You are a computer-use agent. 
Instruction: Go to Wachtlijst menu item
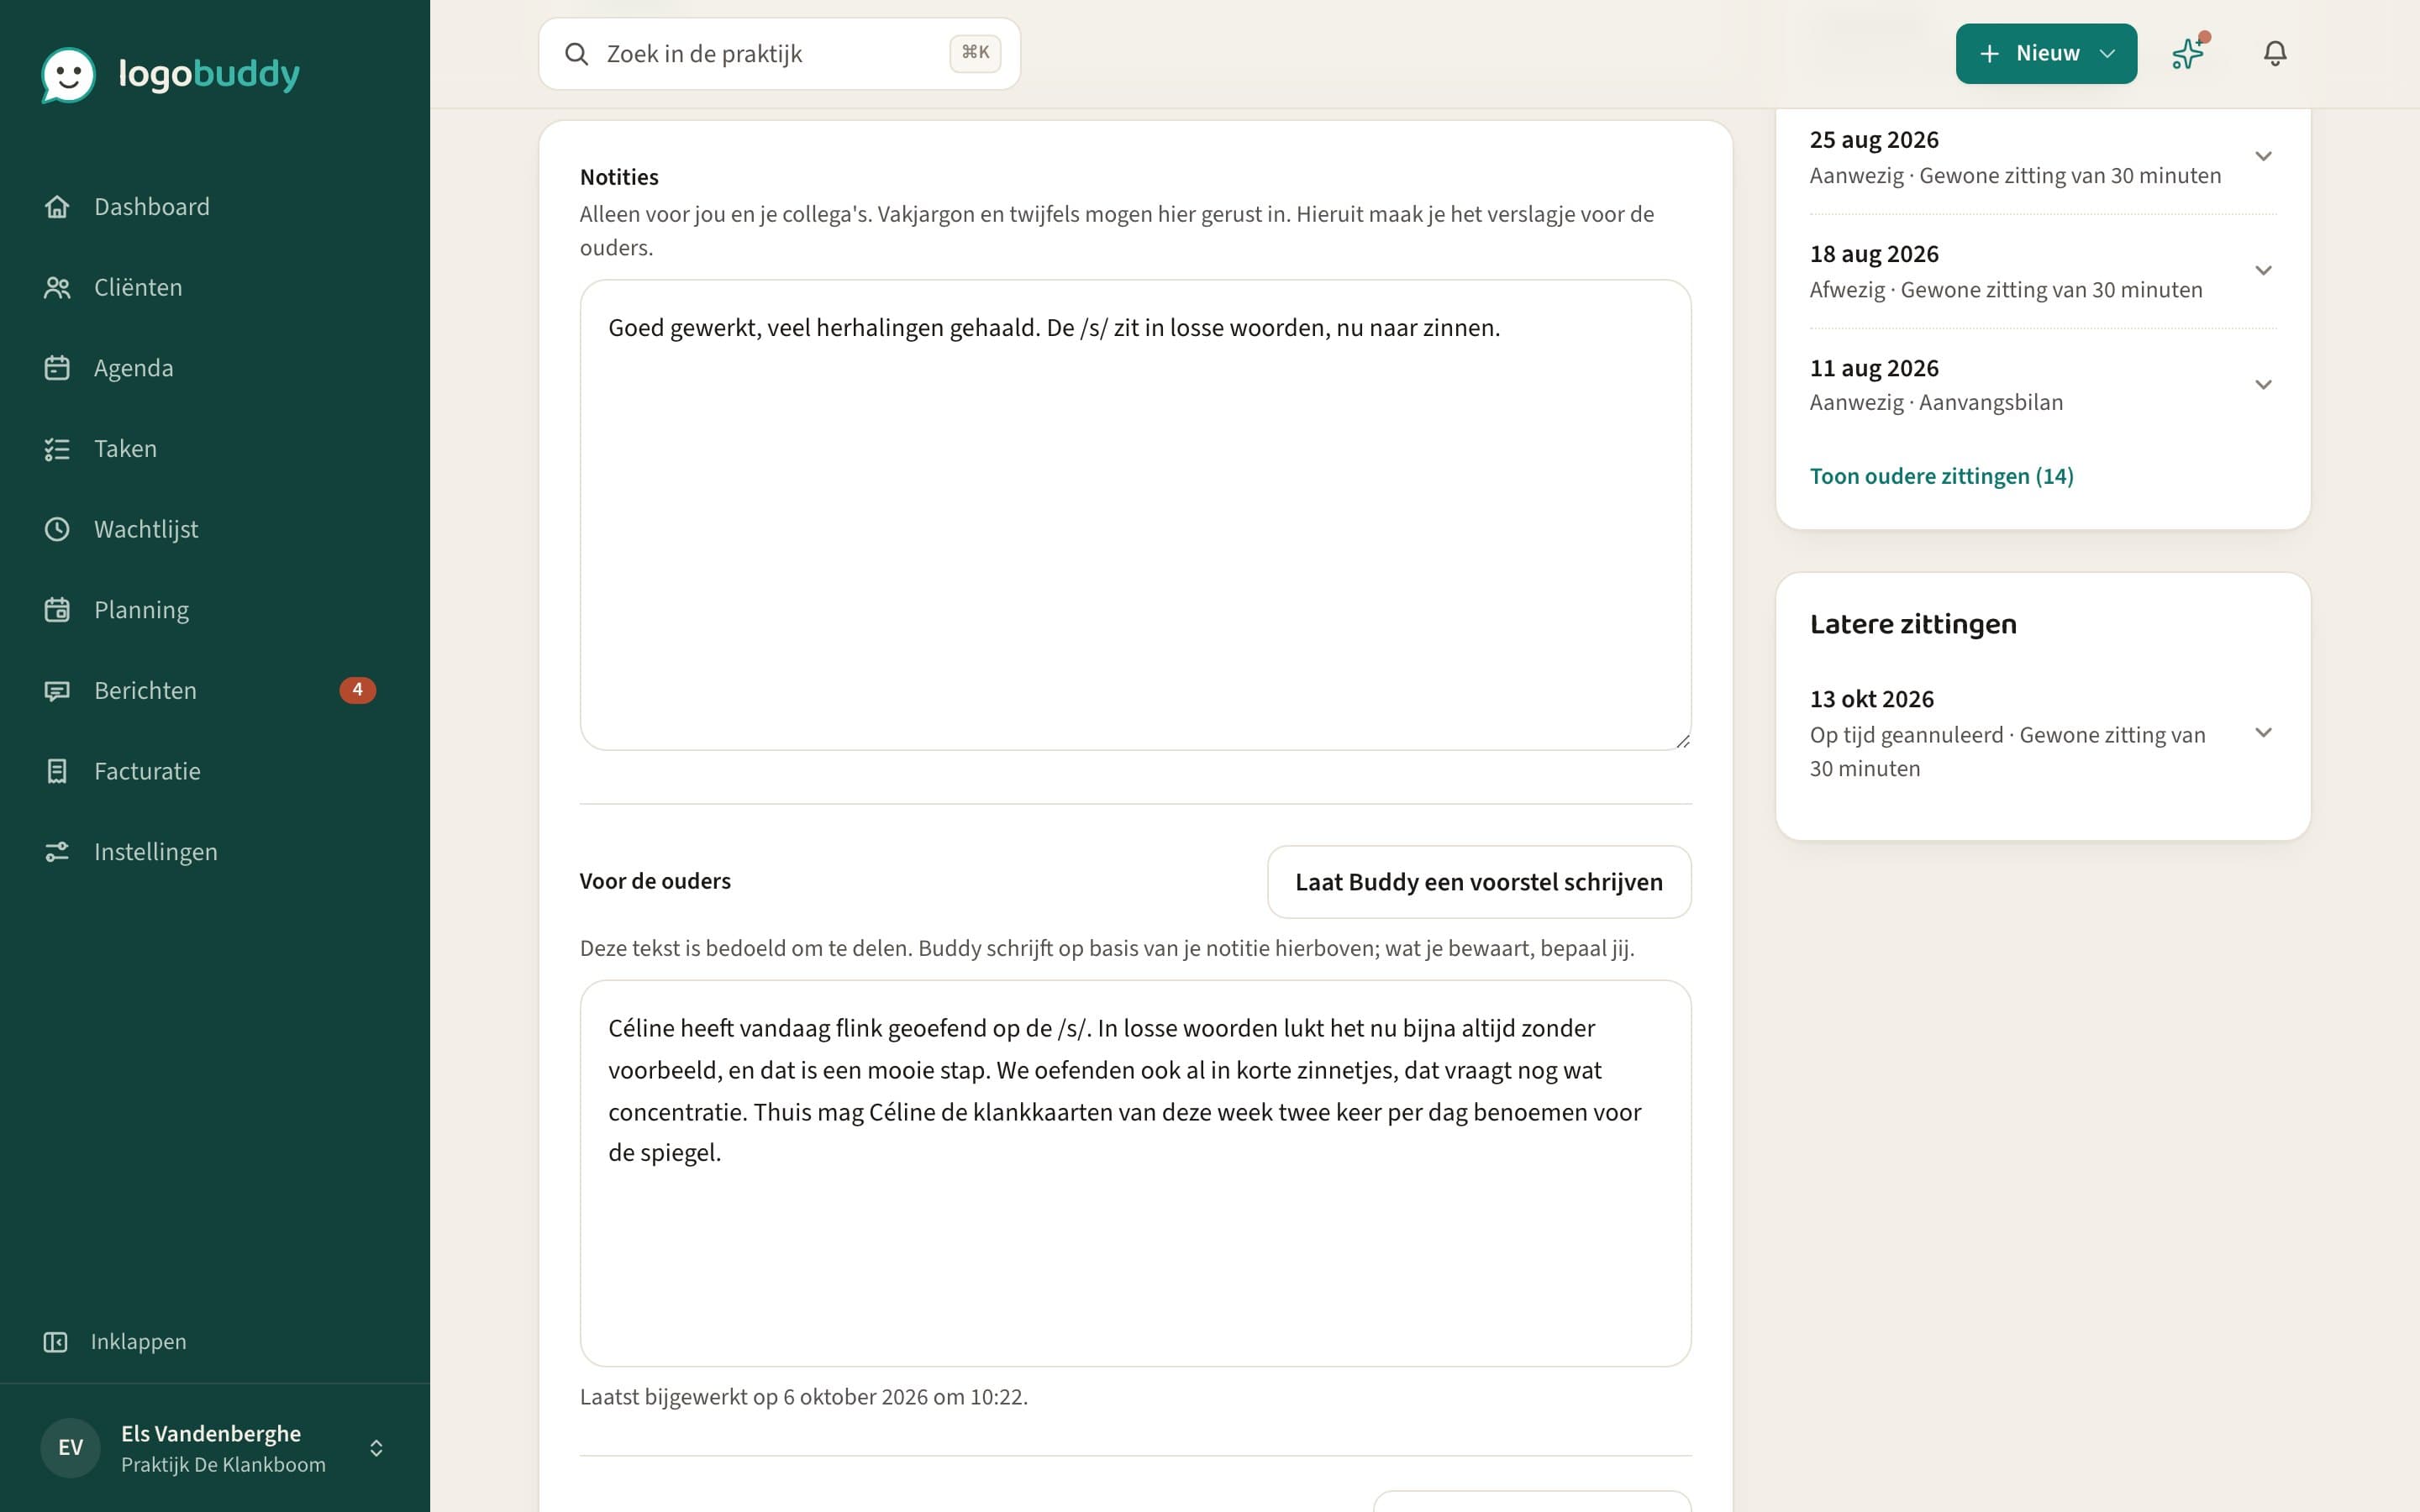click(x=215, y=529)
